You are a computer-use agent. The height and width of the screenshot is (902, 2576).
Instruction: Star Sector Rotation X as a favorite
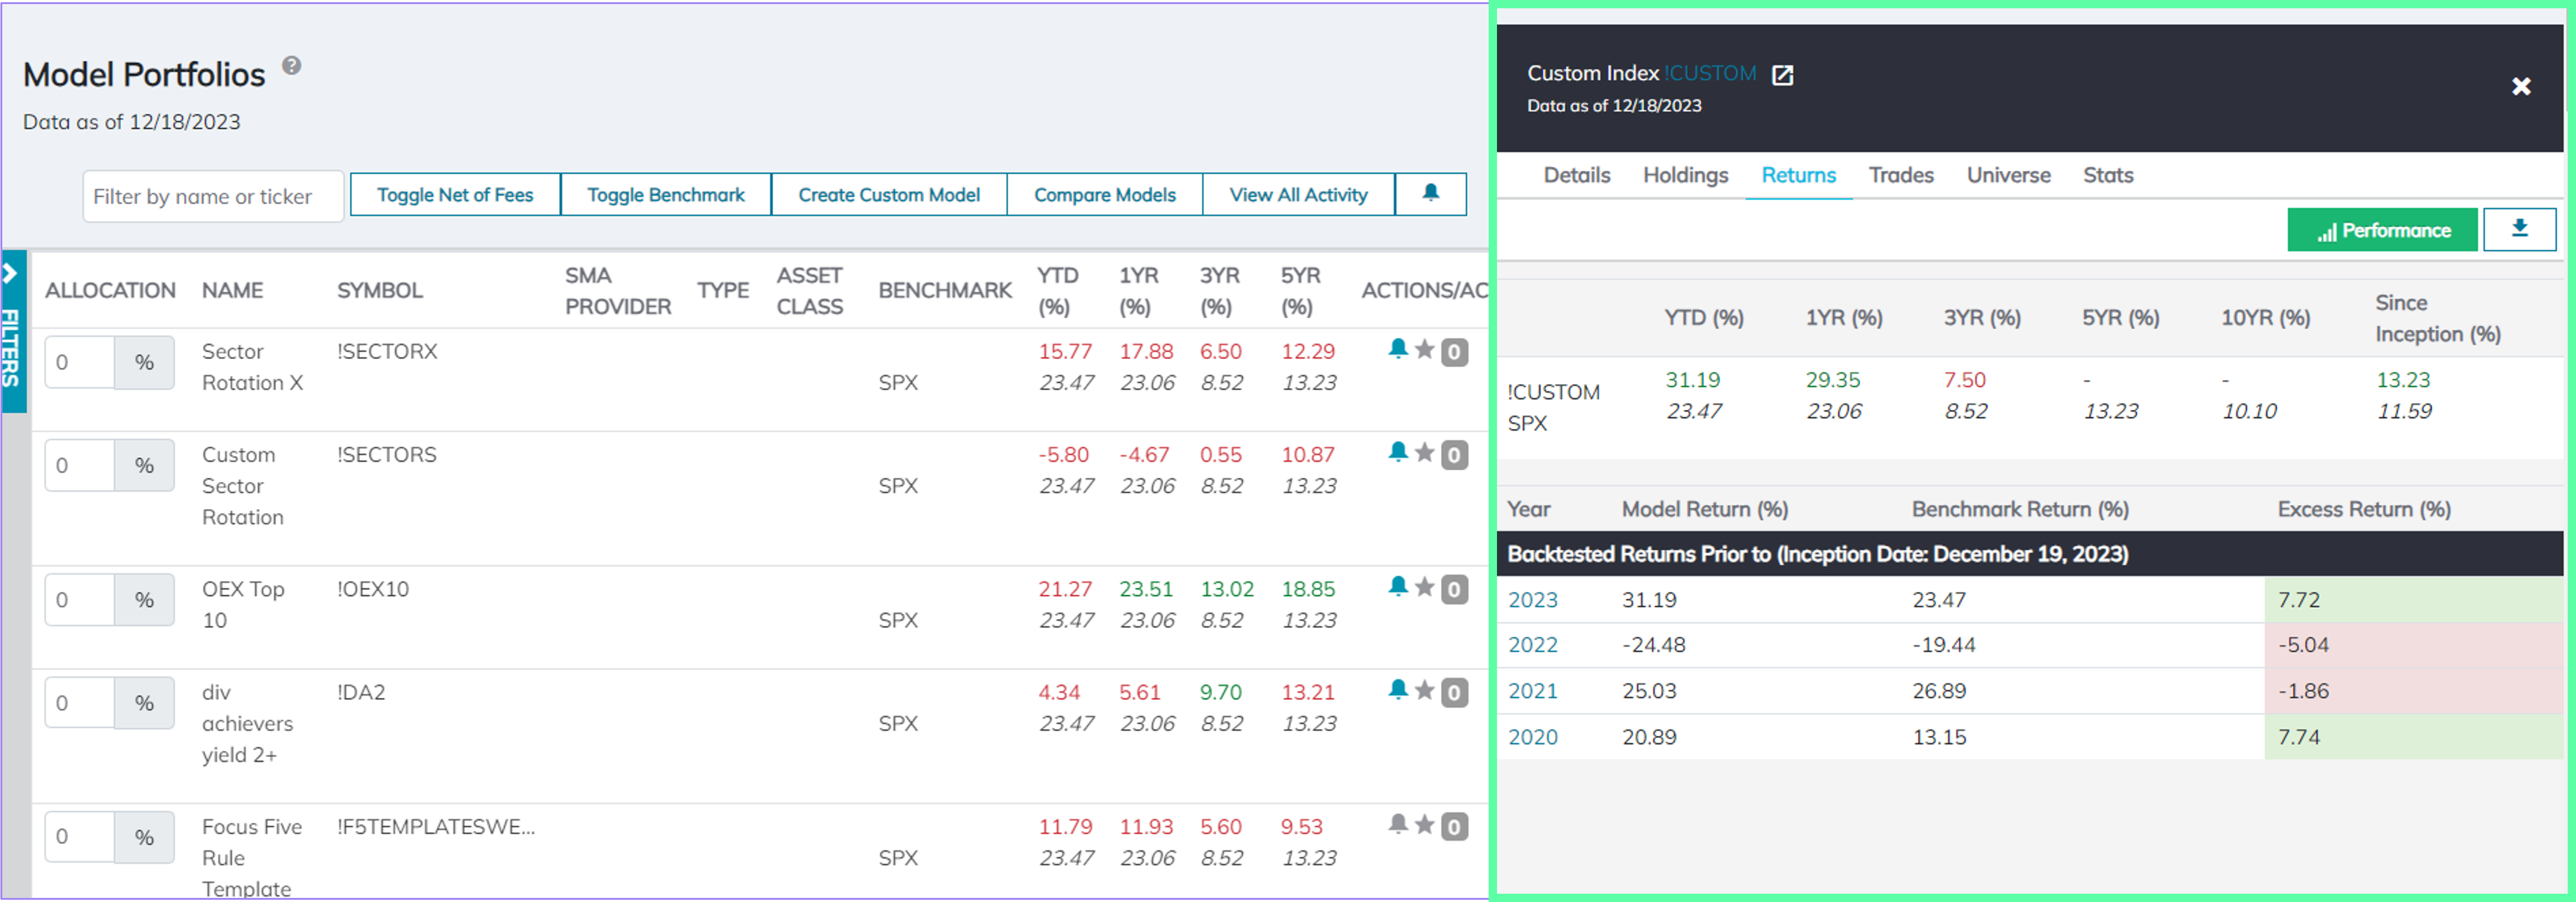pos(1426,352)
